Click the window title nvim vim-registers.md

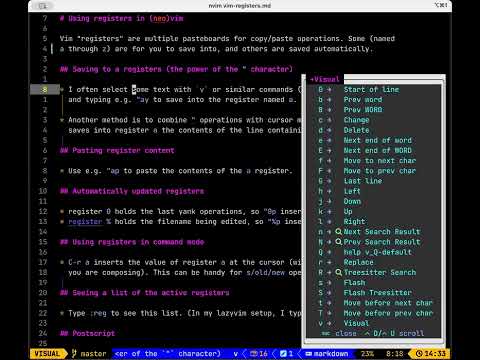tap(239, 5)
